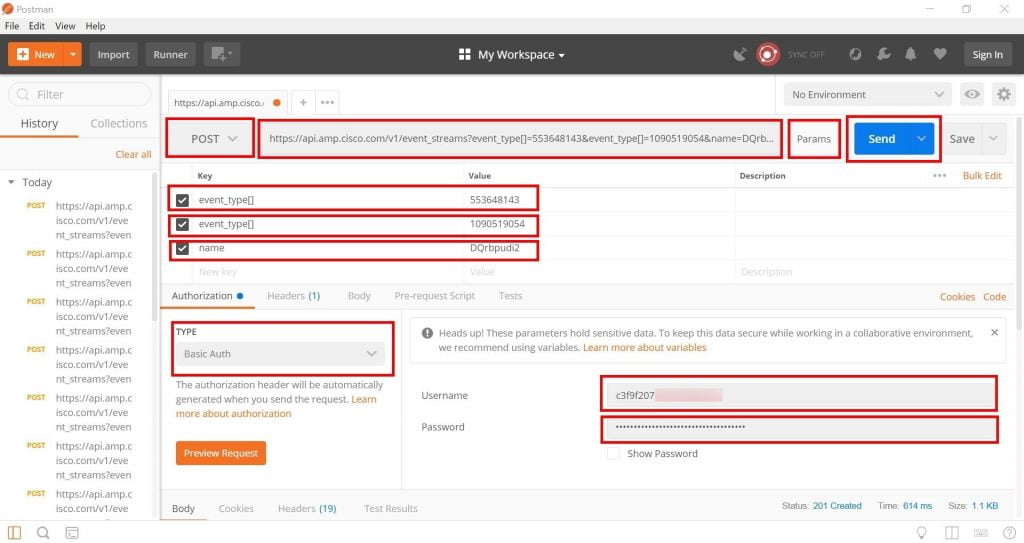Click the lightbulb bootcamp icon
The image size is (1024, 543).
click(x=921, y=533)
